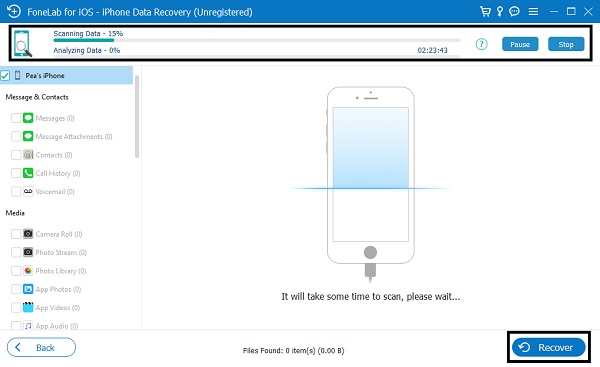This screenshot has height=367, width=600.
Task: Click the Scanning Data progress bar
Action: (x=257, y=40)
